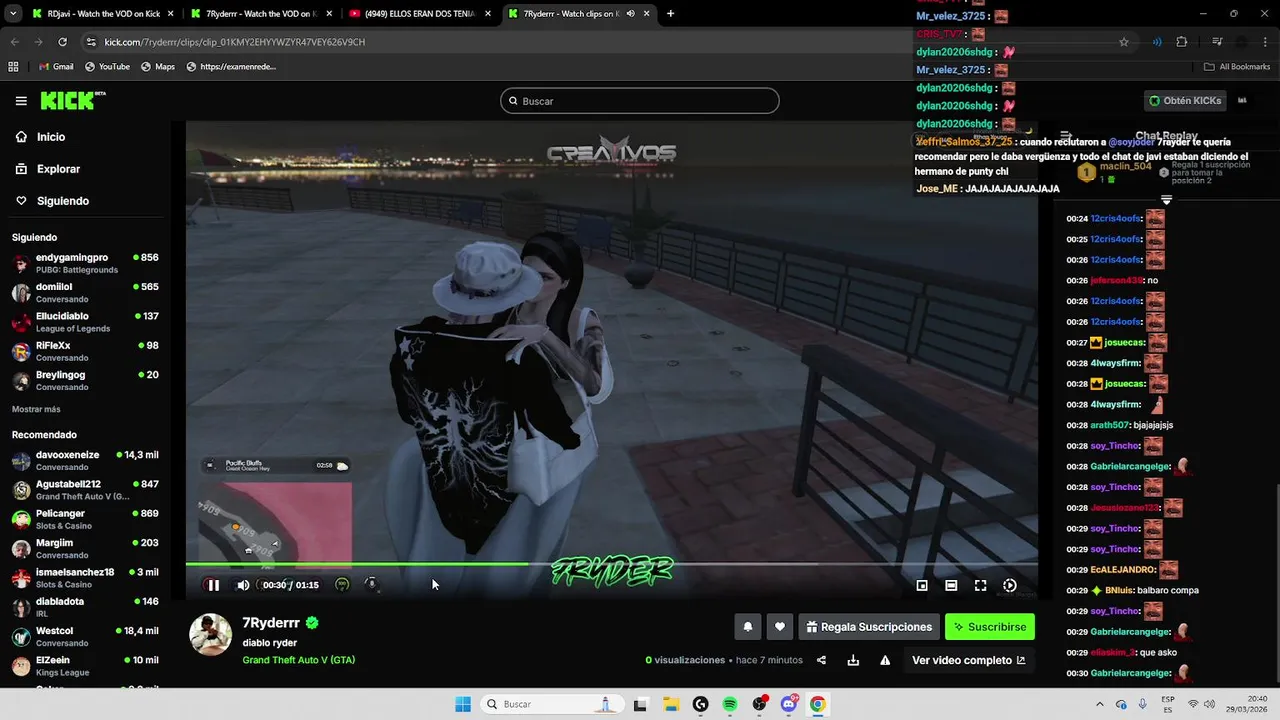Open Discord from taskbar

point(789,704)
